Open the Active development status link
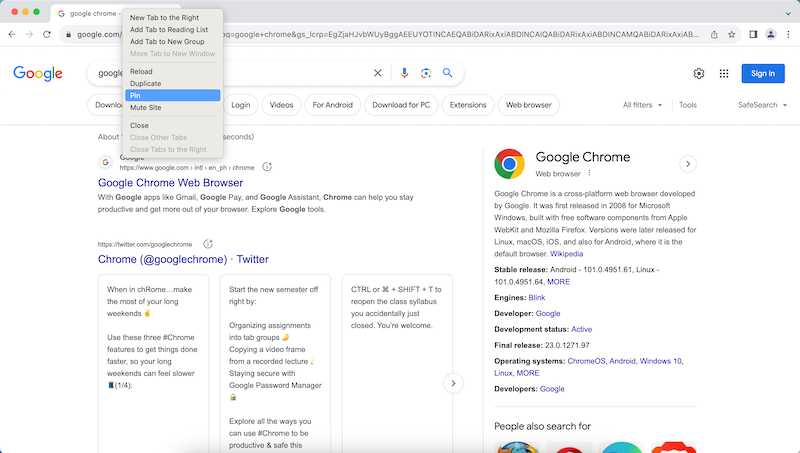Image resolution: width=800 pixels, height=453 pixels. (582, 329)
